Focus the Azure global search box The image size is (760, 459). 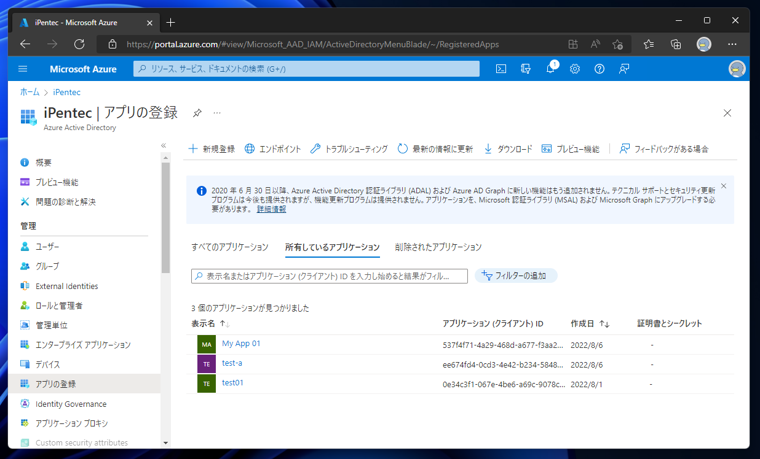pos(306,69)
